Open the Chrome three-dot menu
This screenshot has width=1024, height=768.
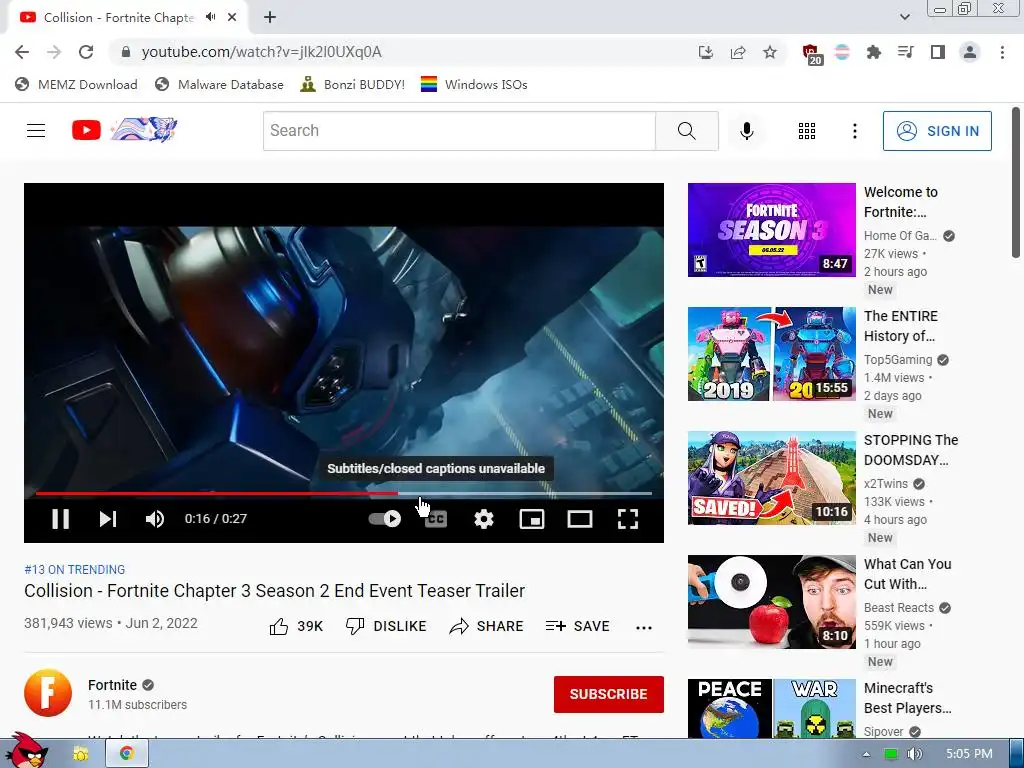1002,52
